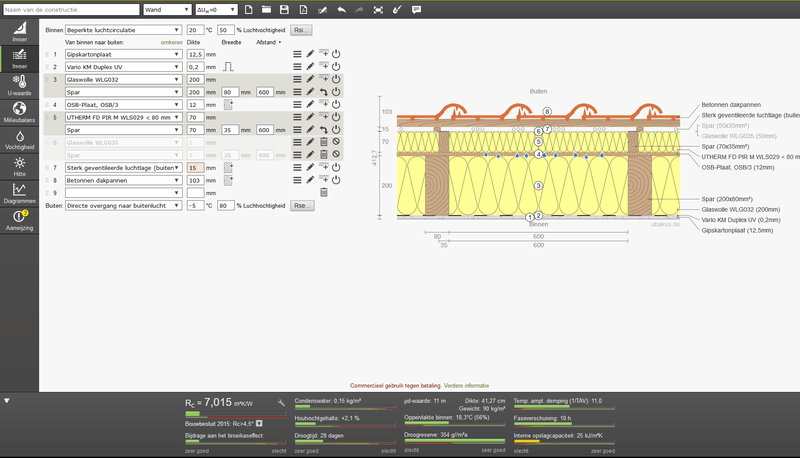Click the Verdere informatie link
Image resolution: width=800 pixels, height=458 pixels.
point(469,385)
